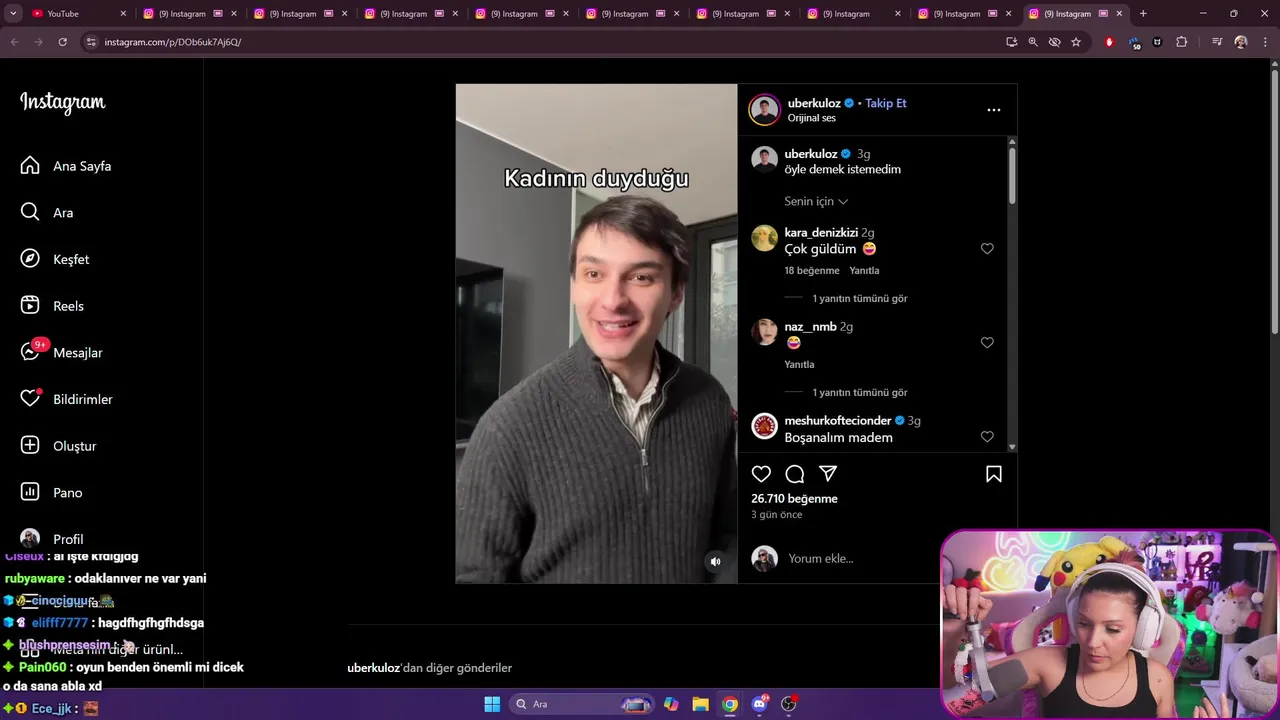Open Discord from the taskbar
This screenshot has width=1280, height=720.
(759, 704)
